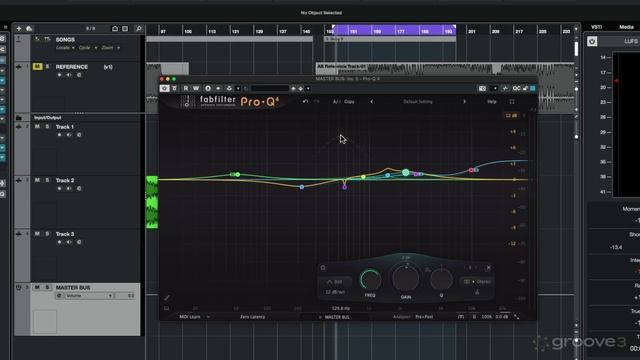Mute Track 1

pyautogui.click(x=37, y=127)
